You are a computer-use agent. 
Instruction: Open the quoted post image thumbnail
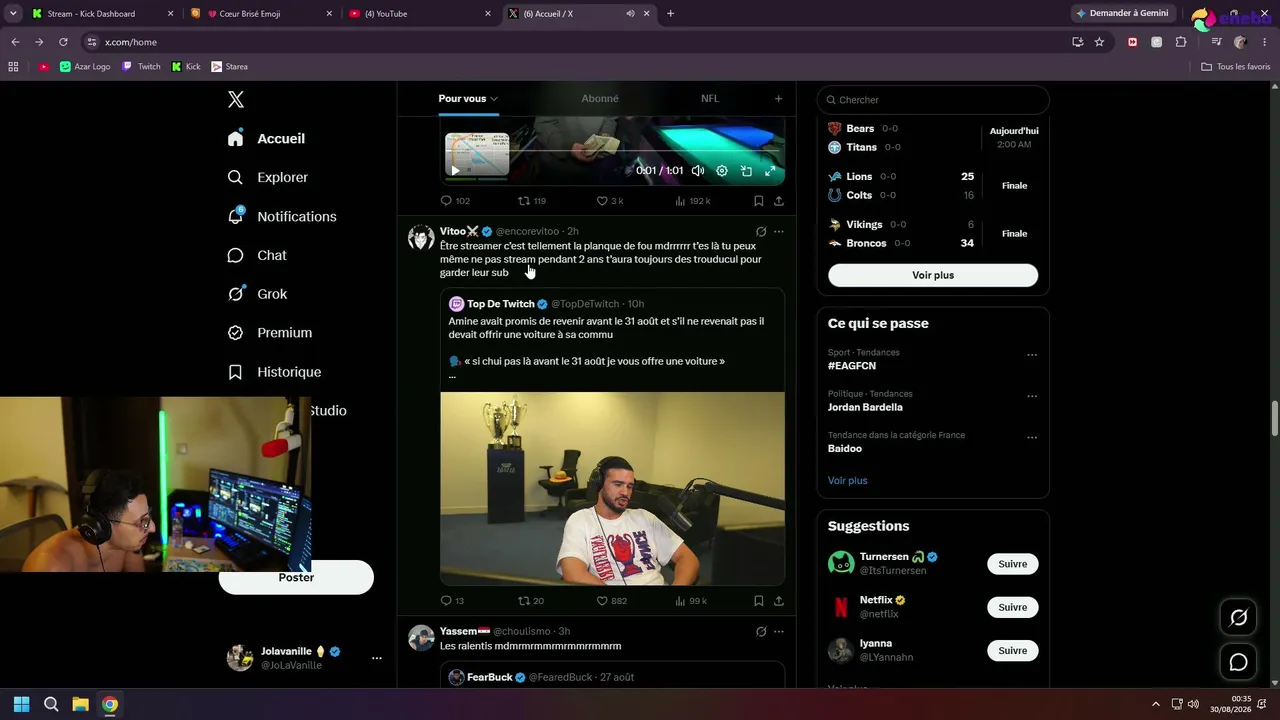click(612, 488)
